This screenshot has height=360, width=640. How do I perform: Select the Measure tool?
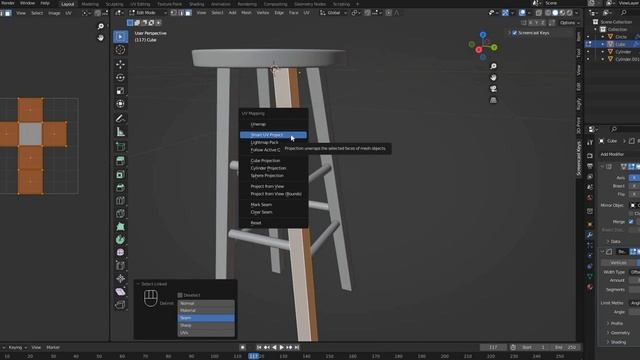click(x=120, y=132)
